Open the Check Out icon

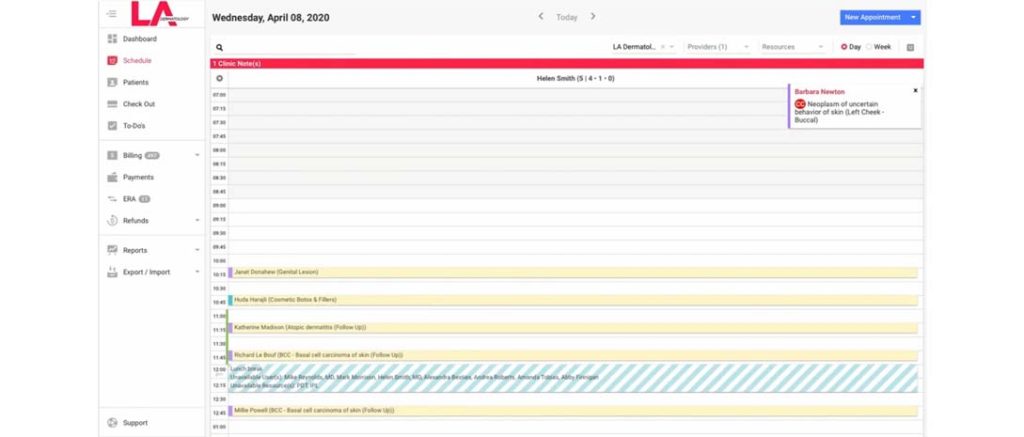coord(113,104)
